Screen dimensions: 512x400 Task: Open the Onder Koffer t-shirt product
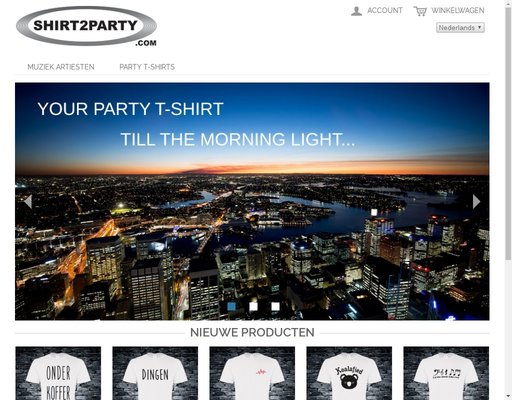(x=58, y=373)
